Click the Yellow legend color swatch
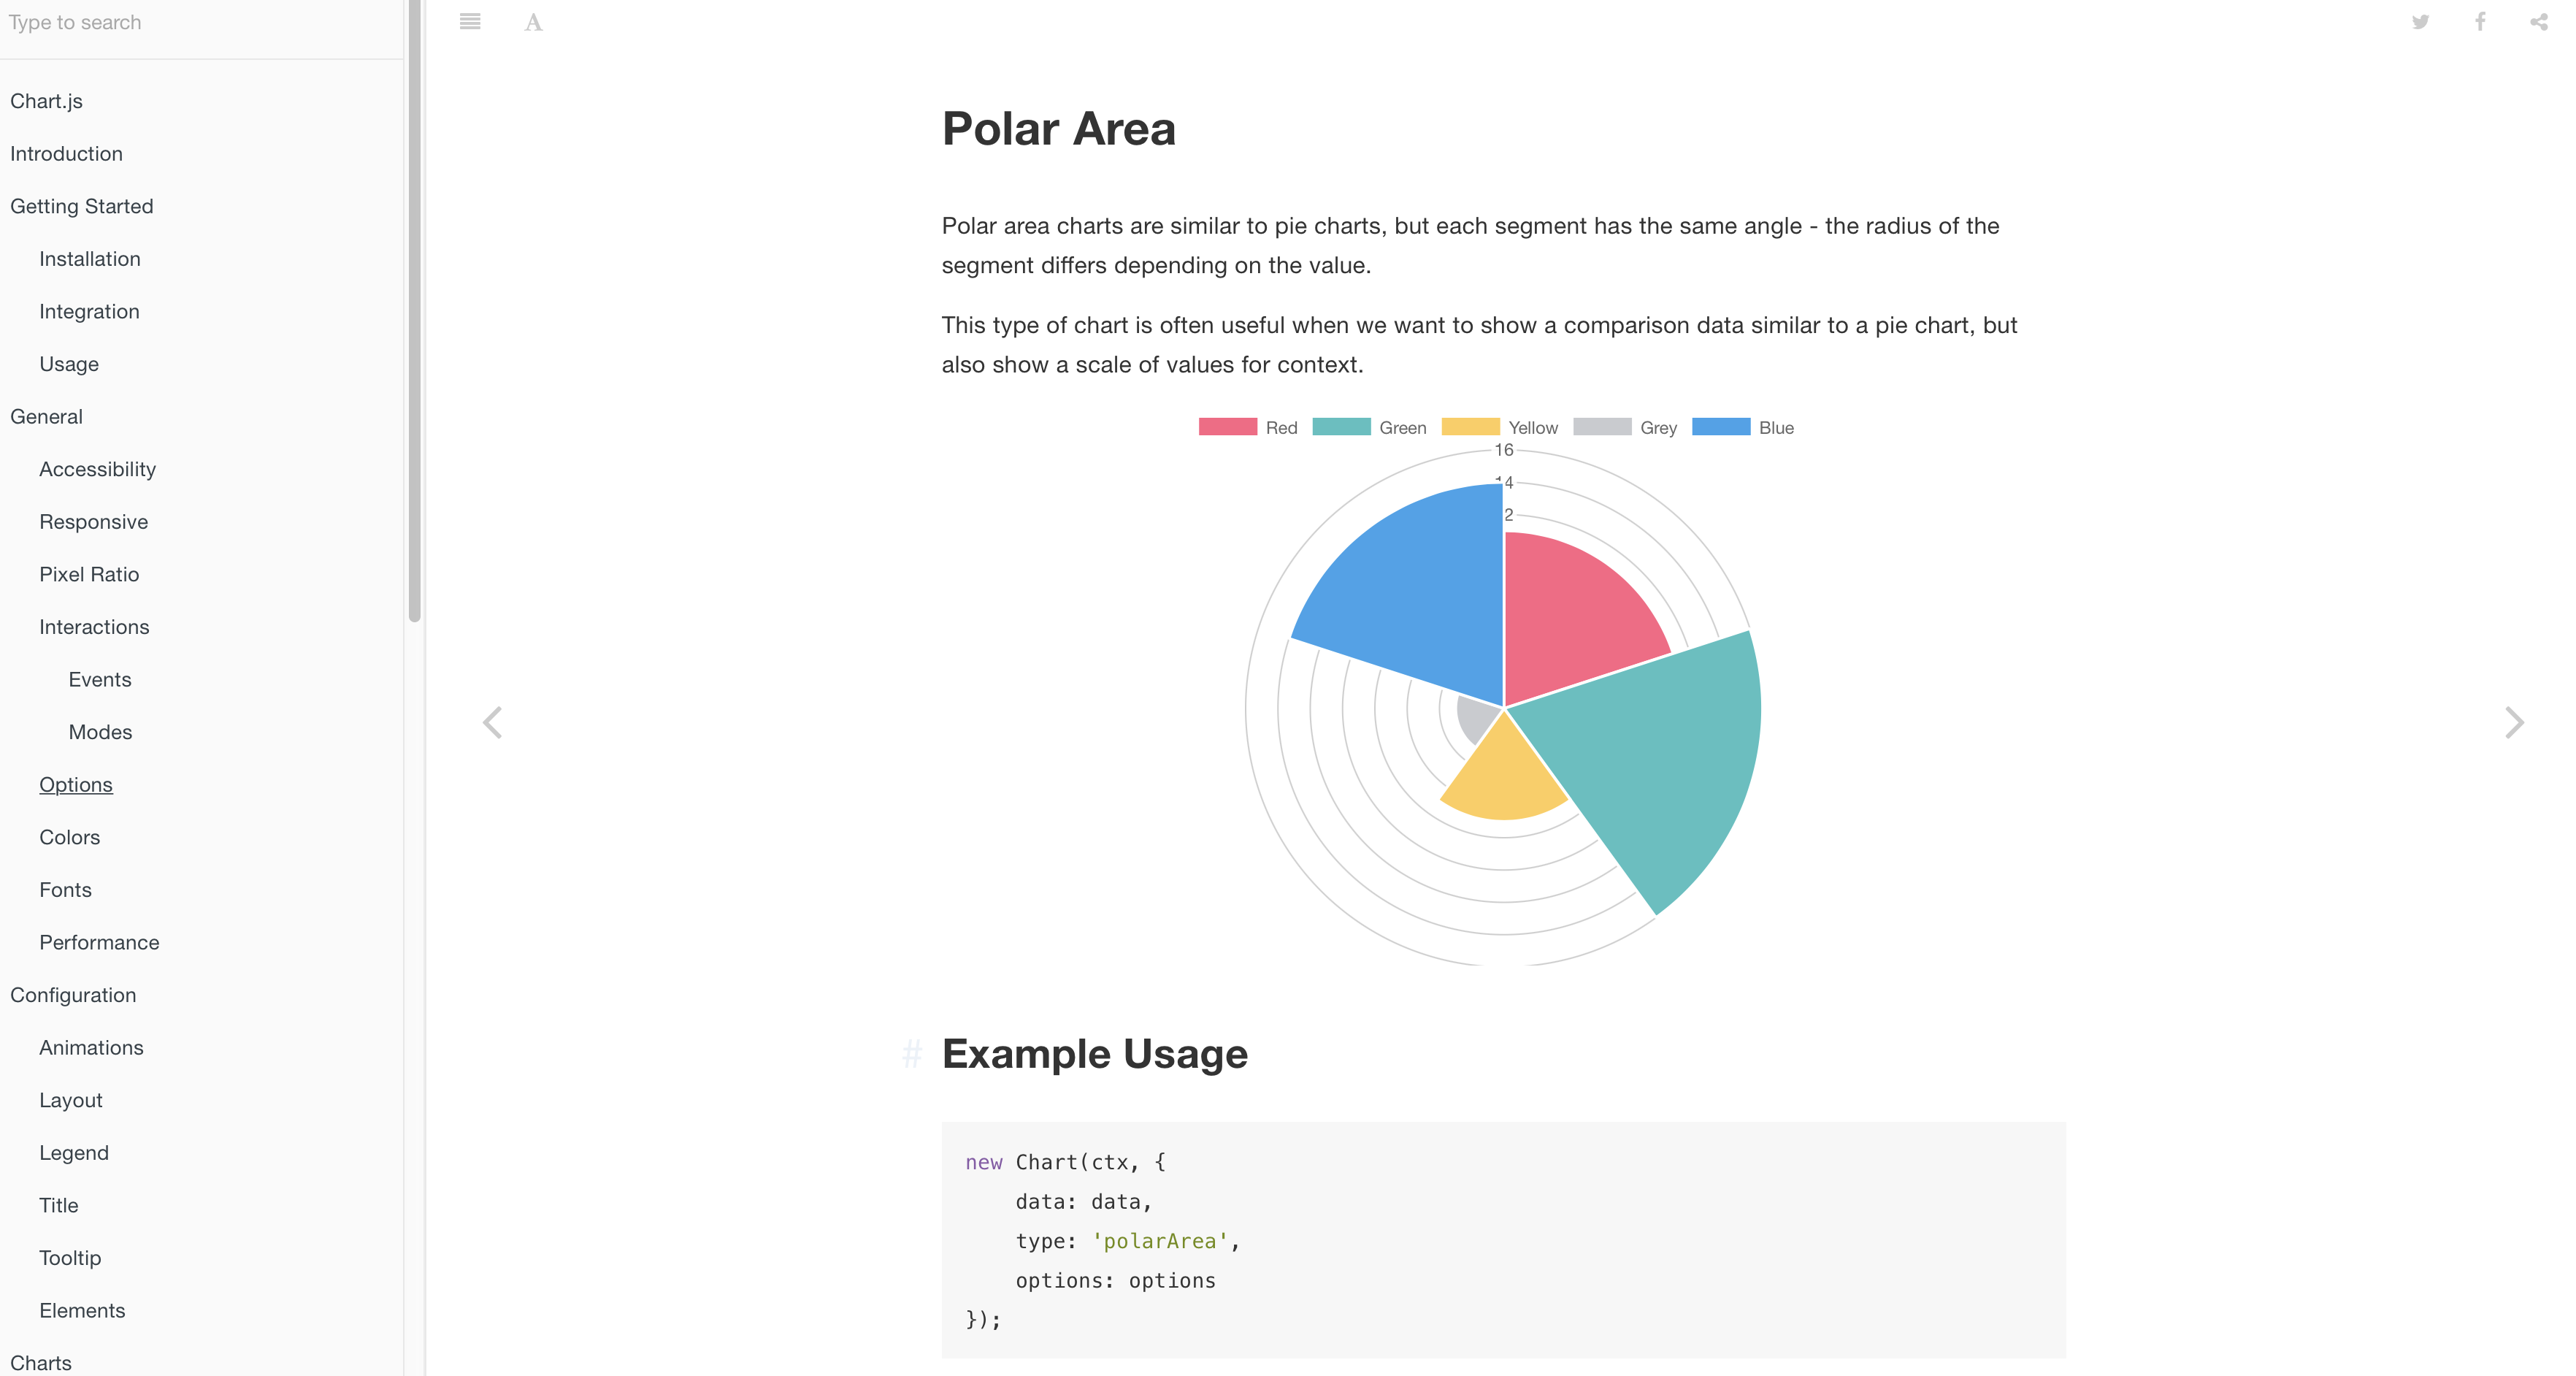The height and width of the screenshot is (1376, 2576). 1470,427
